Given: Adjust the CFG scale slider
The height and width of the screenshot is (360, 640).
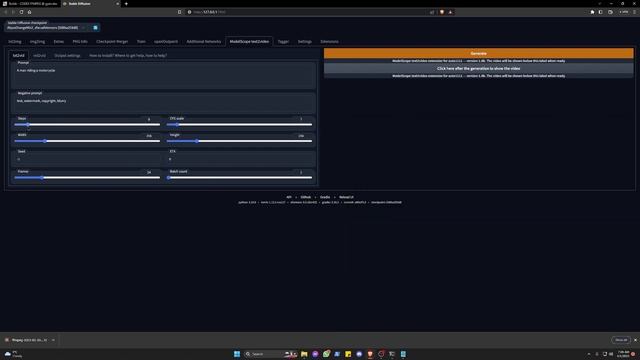Looking at the screenshot, I should 239,124.
